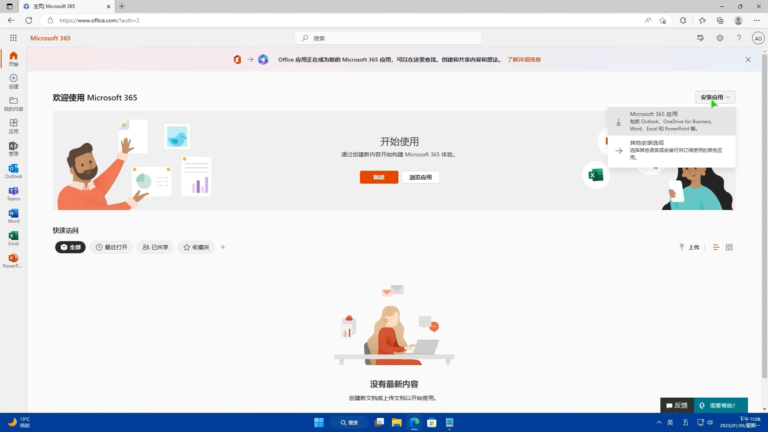
Task: Switch to list view in quick access
Action: click(x=716, y=247)
